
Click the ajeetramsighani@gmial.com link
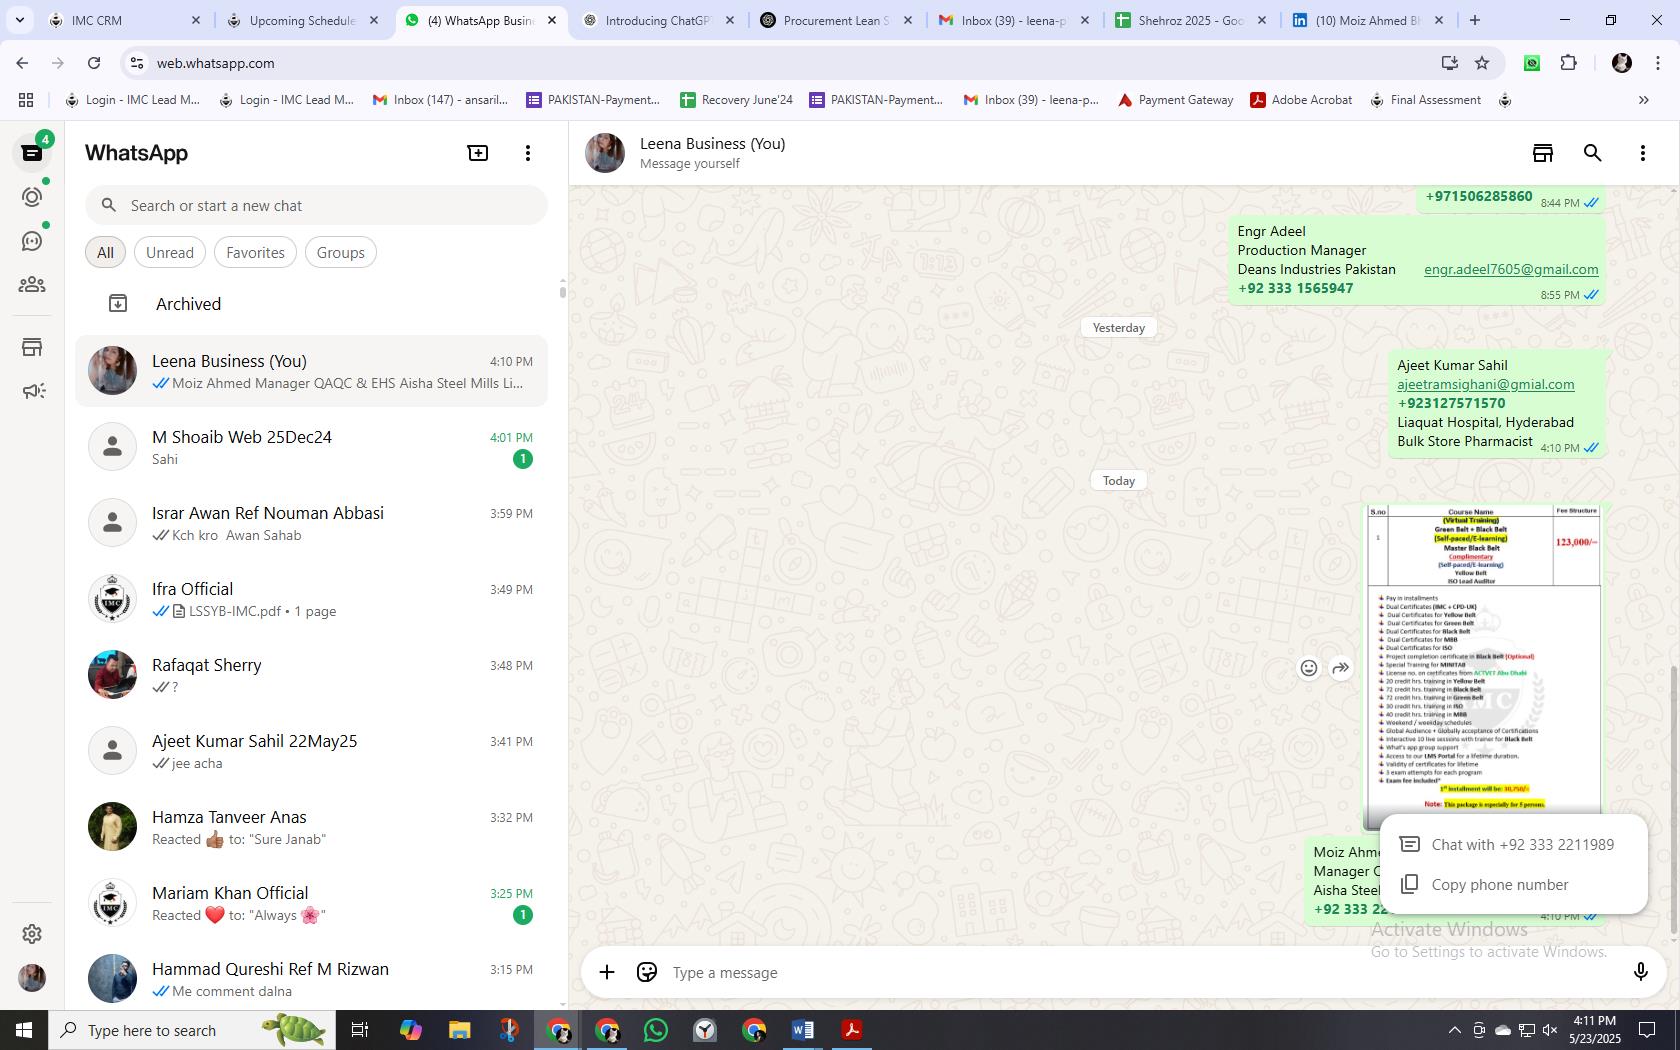point(1485,384)
